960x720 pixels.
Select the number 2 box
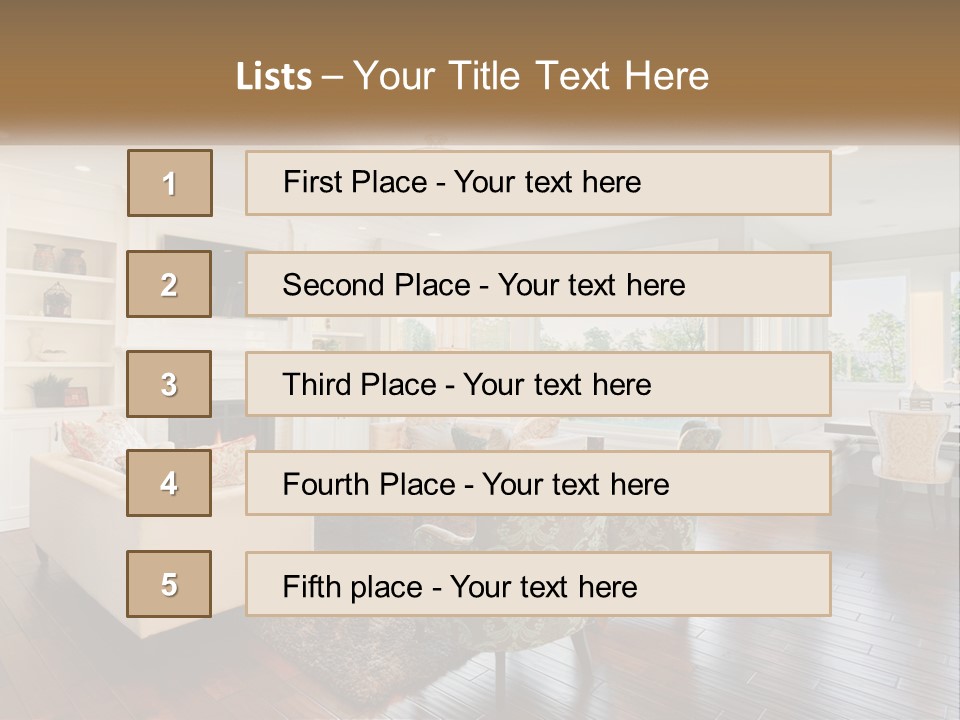(x=169, y=284)
